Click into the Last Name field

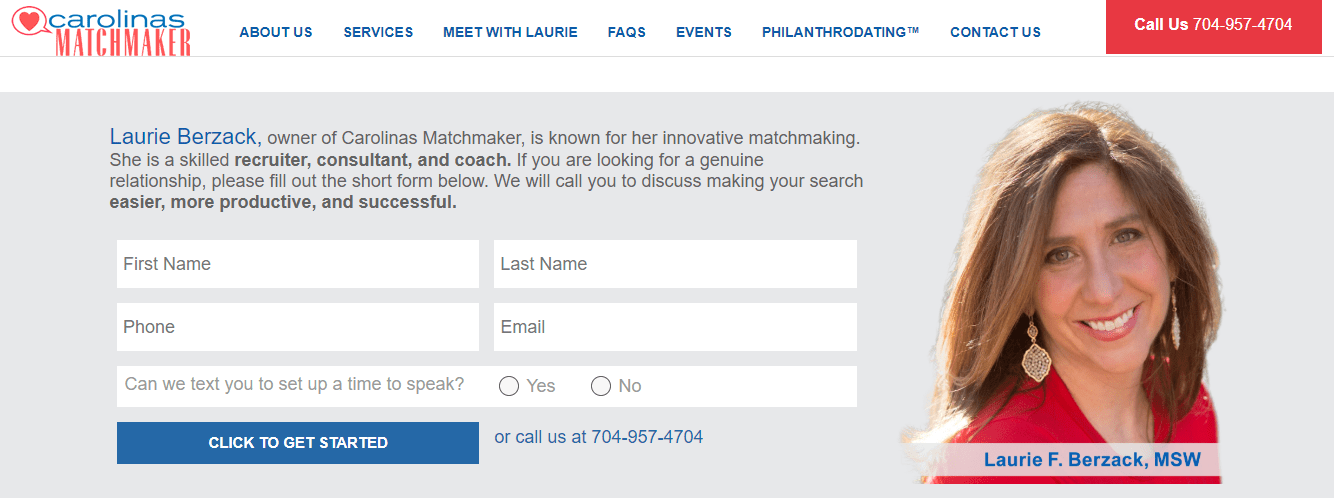click(675, 264)
